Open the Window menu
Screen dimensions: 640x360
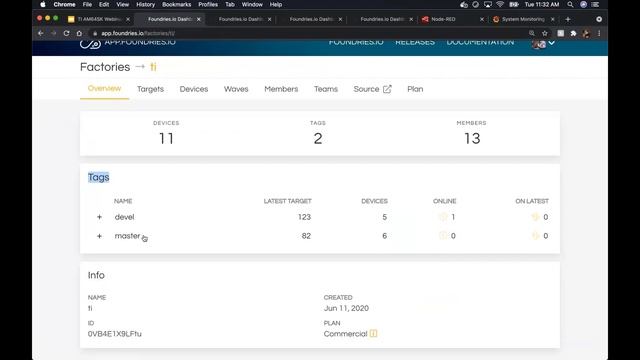pos(252,4)
